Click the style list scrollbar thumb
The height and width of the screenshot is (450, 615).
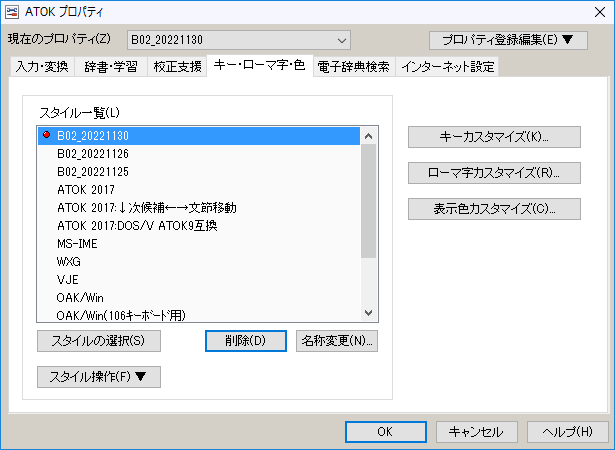pos(369,201)
